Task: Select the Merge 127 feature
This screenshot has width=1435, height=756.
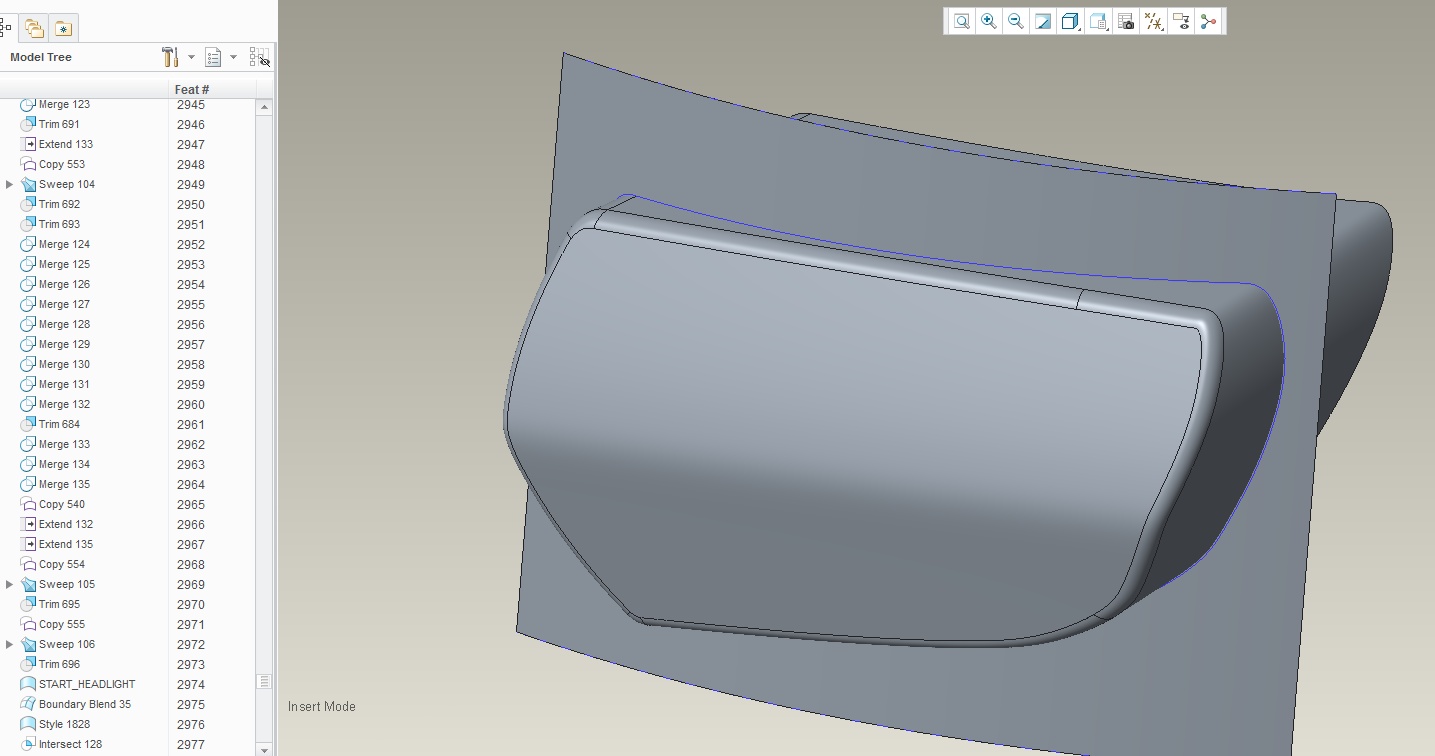Action: tap(64, 304)
